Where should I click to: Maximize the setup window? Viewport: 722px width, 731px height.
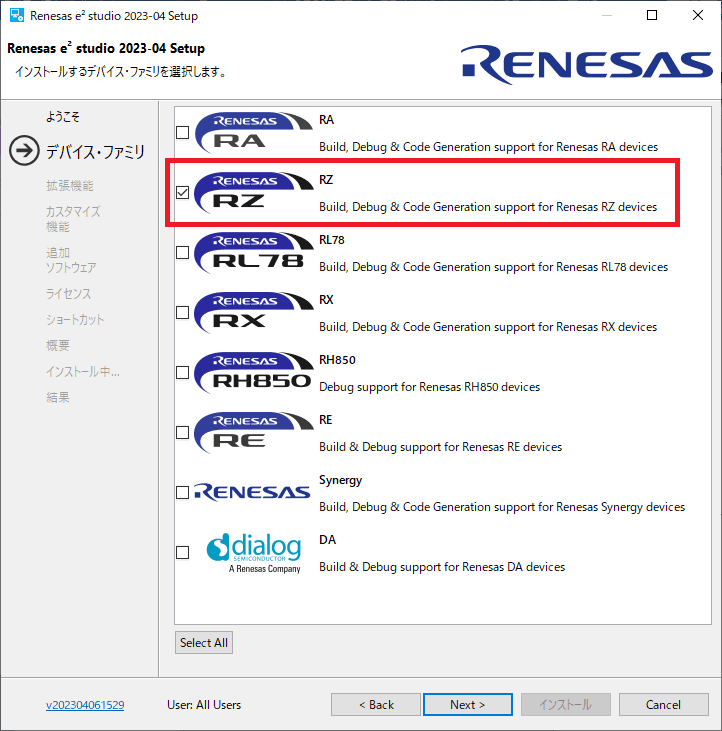[x=652, y=15]
